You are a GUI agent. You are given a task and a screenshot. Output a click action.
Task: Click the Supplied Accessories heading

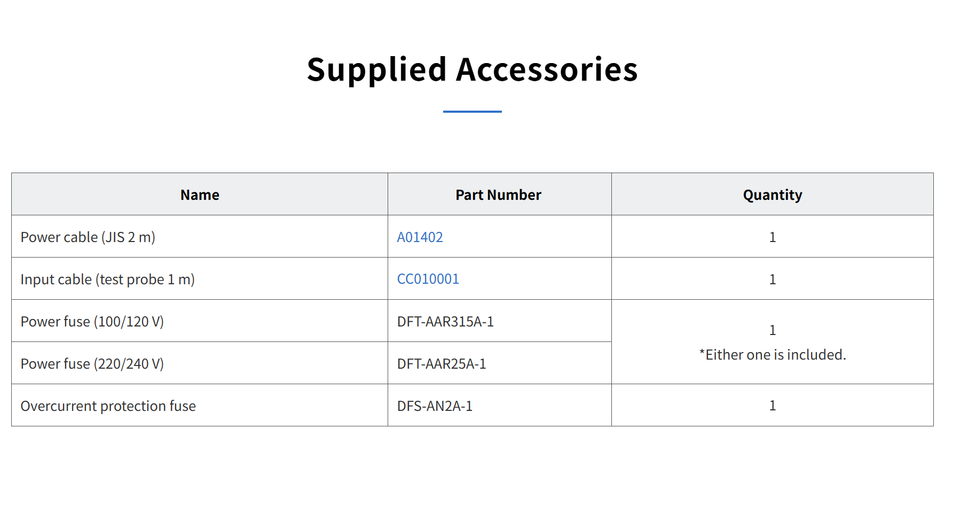coord(472,69)
